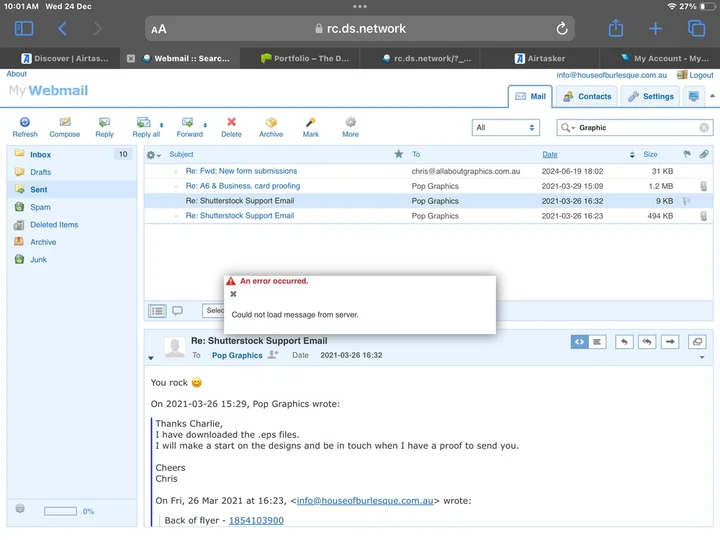Click the reply arrow in preview header
This screenshot has width=720, height=540.
pyautogui.click(x=624, y=342)
